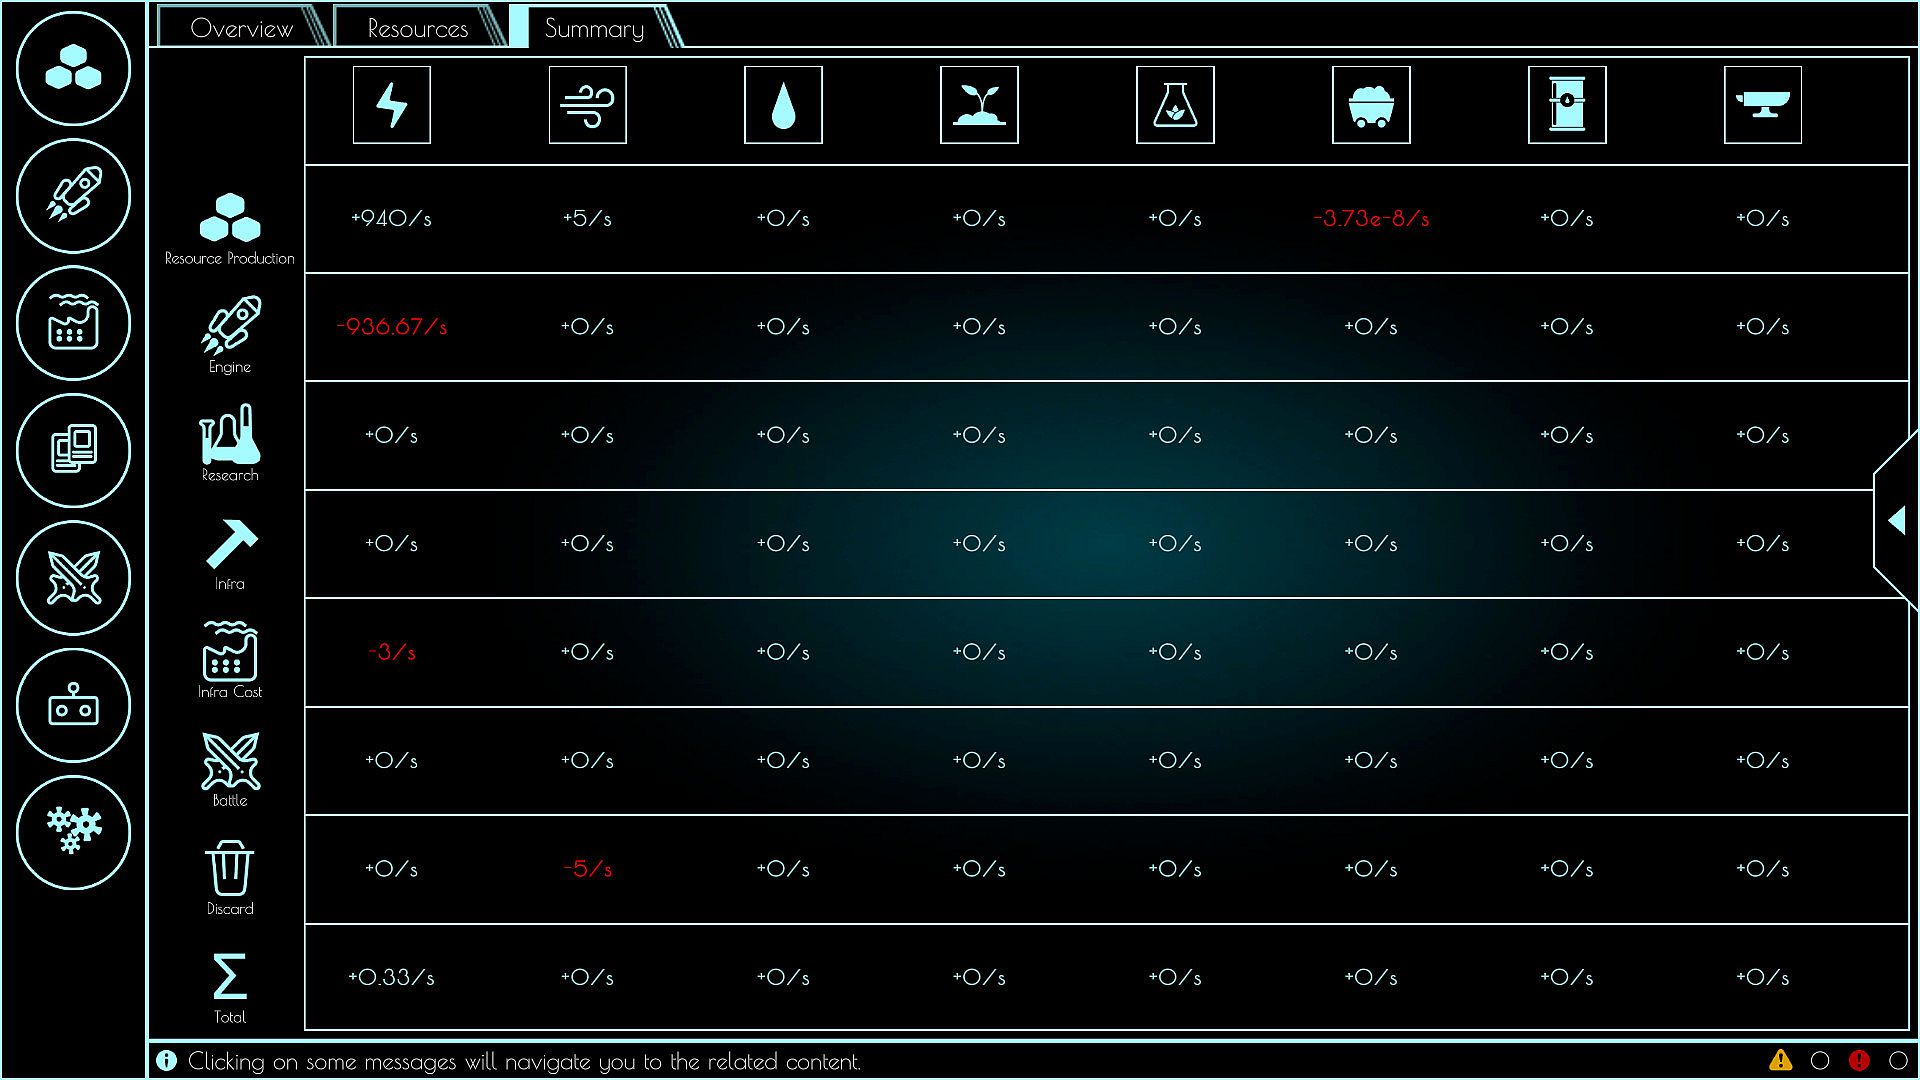The width and height of the screenshot is (1920, 1080).
Task: Open the stacked documents sidebar section
Action: [73, 450]
